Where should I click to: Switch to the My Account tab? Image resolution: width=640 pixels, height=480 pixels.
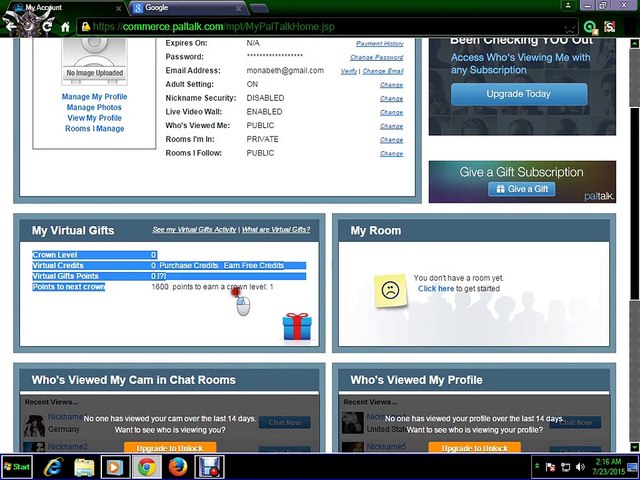pyautogui.click(x=67, y=8)
